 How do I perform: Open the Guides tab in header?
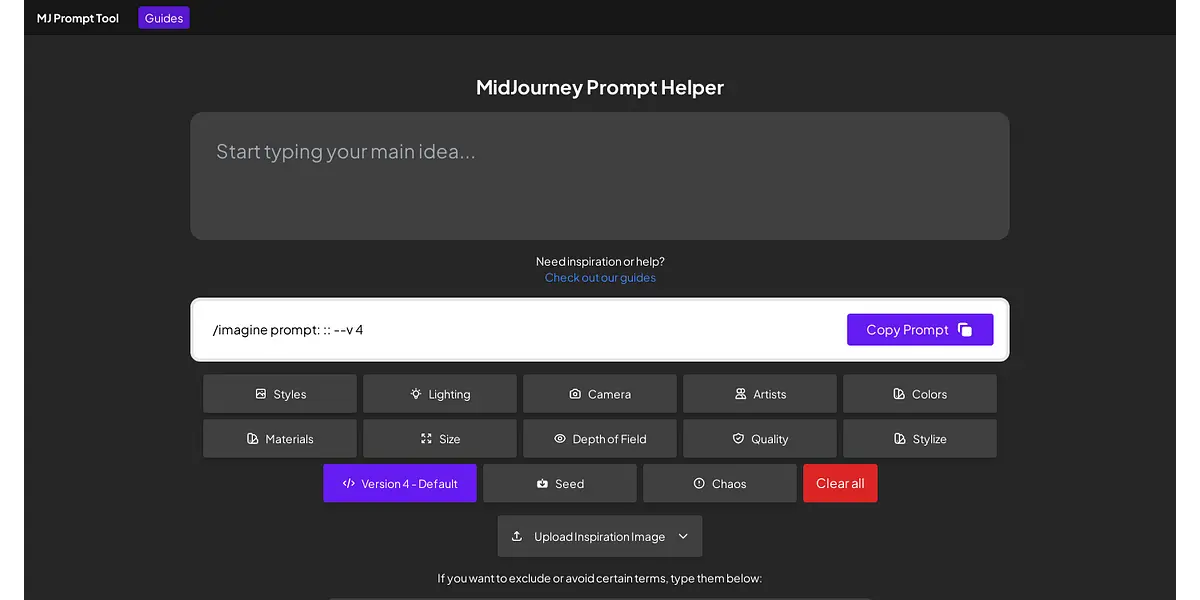pos(164,18)
